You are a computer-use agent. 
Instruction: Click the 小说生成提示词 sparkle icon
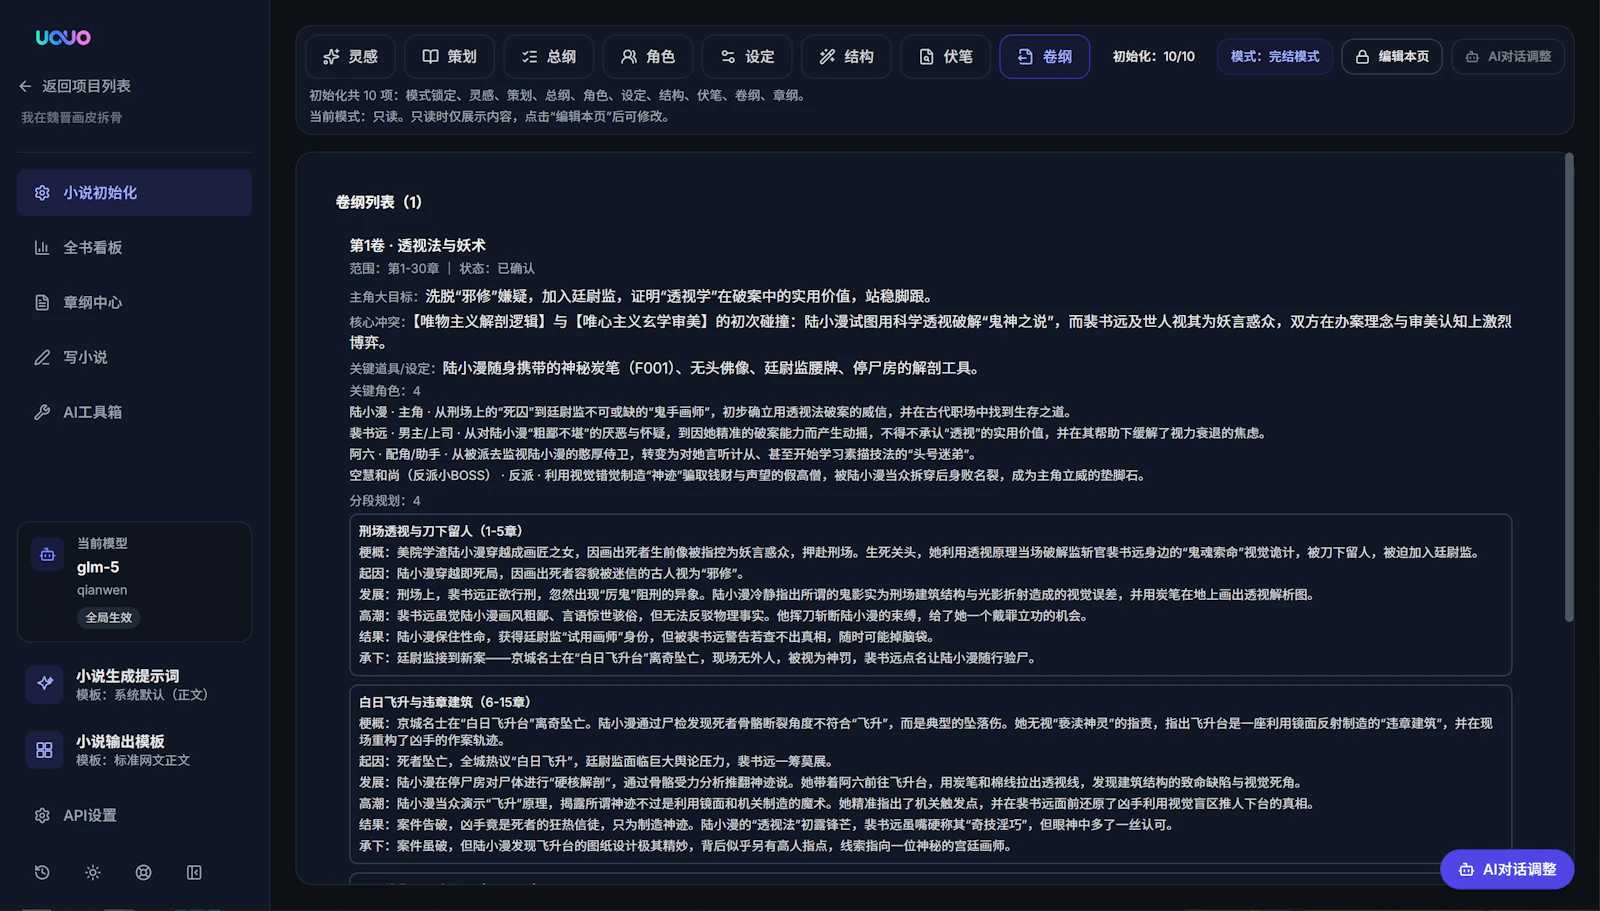click(x=45, y=684)
